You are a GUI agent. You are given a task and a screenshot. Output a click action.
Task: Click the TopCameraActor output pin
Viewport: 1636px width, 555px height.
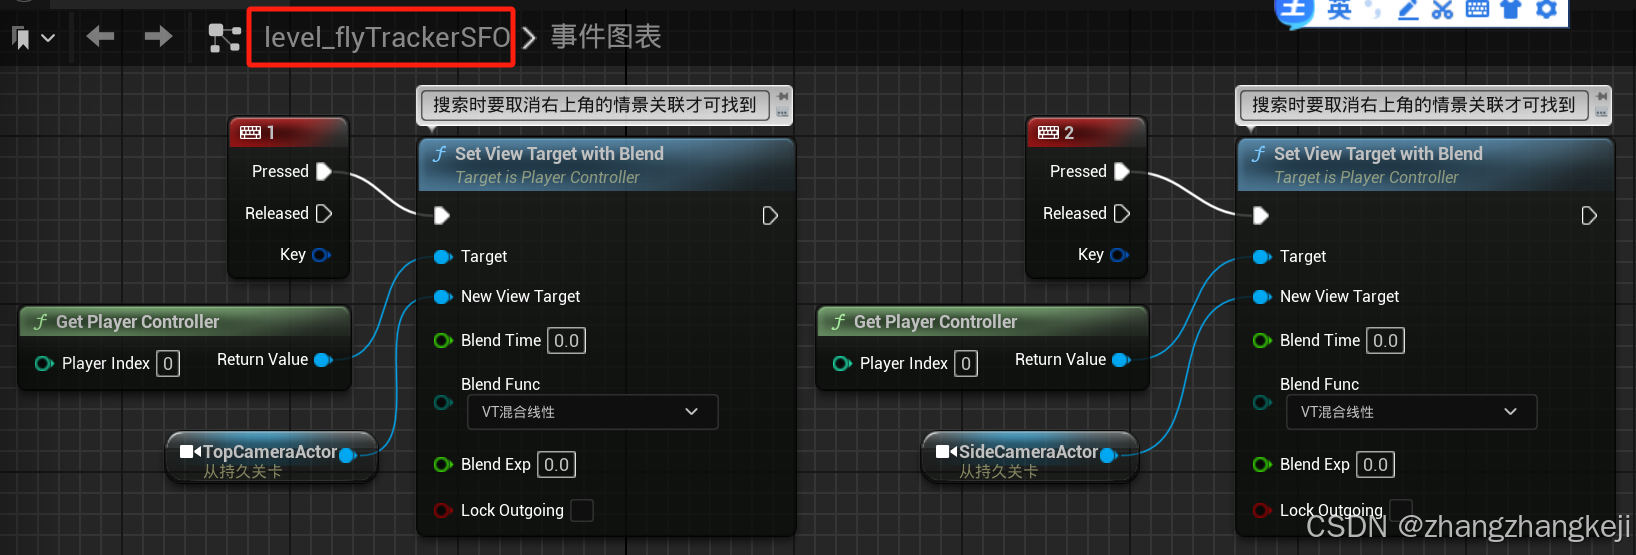pyautogui.click(x=348, y=455)
